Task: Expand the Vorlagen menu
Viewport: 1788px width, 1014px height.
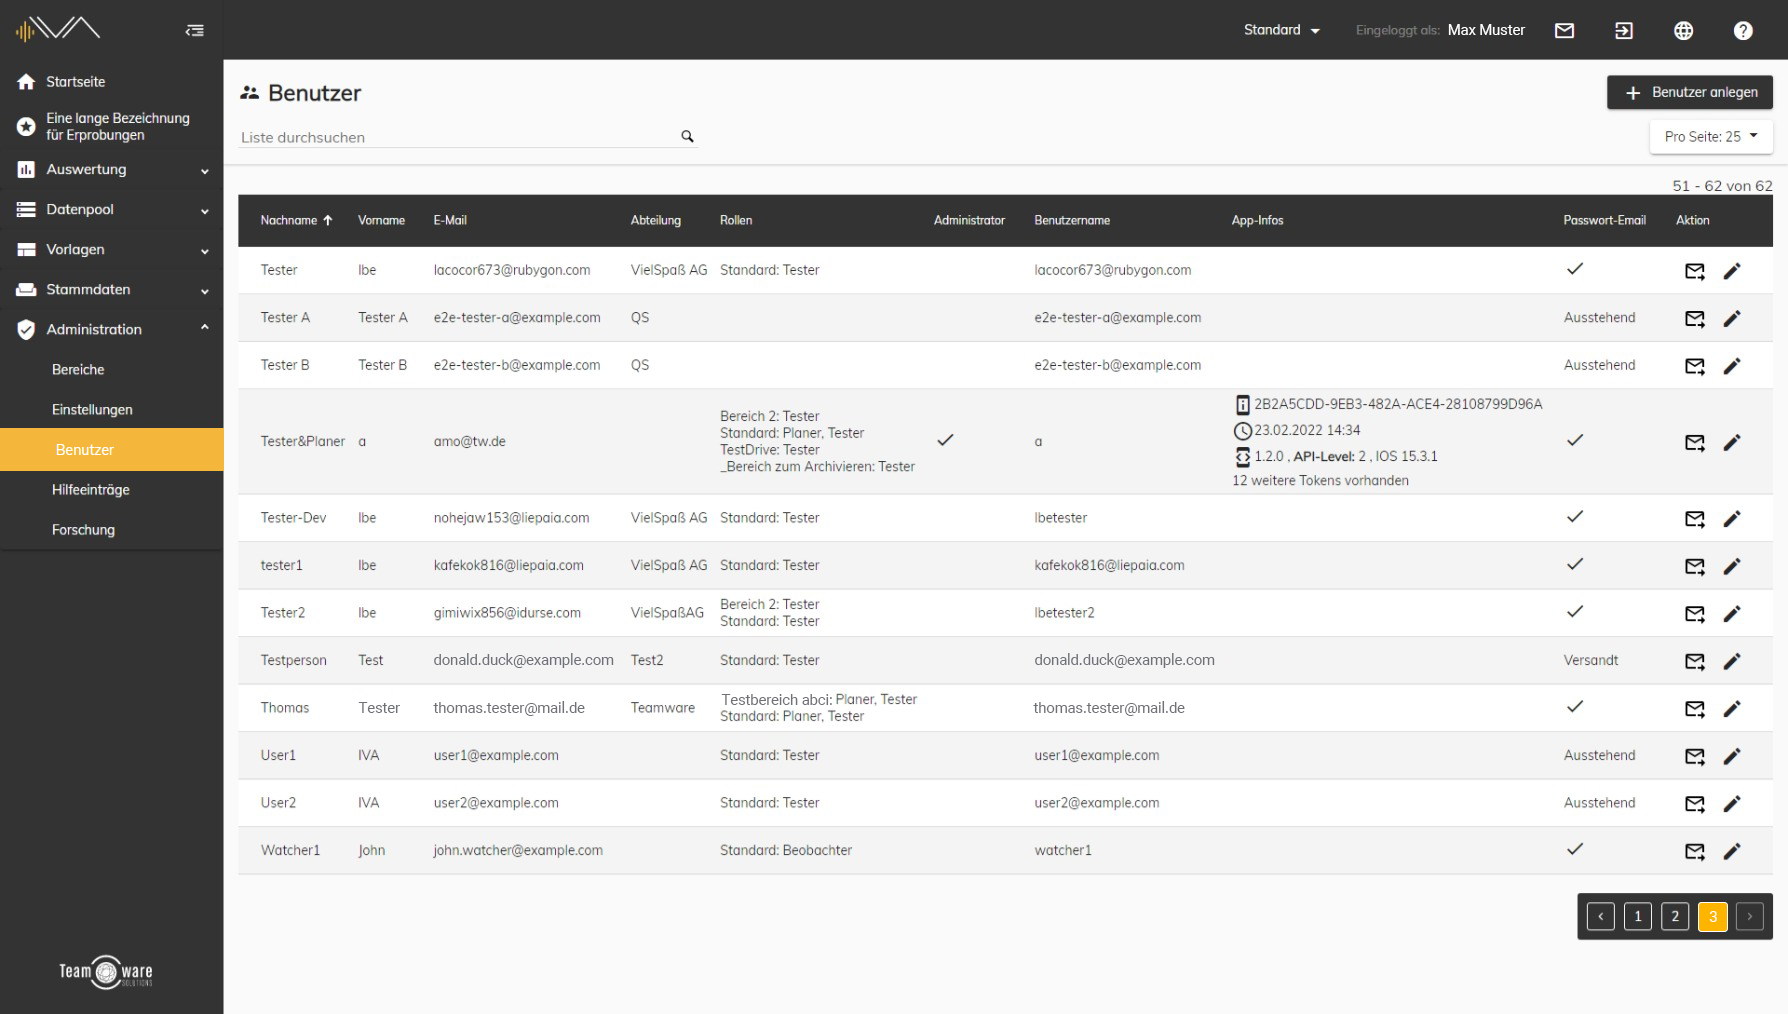Action: (112, 250)
